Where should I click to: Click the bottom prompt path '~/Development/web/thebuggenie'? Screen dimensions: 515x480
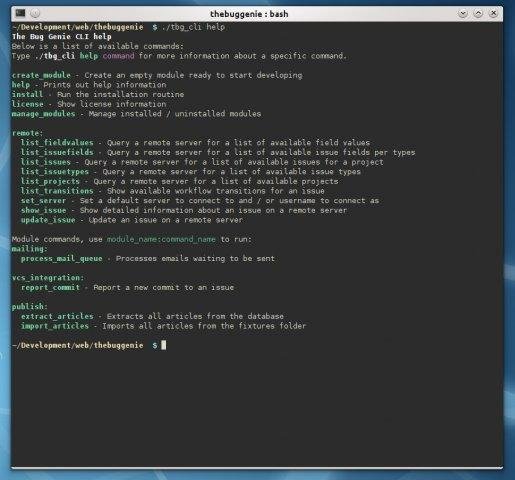78,345
